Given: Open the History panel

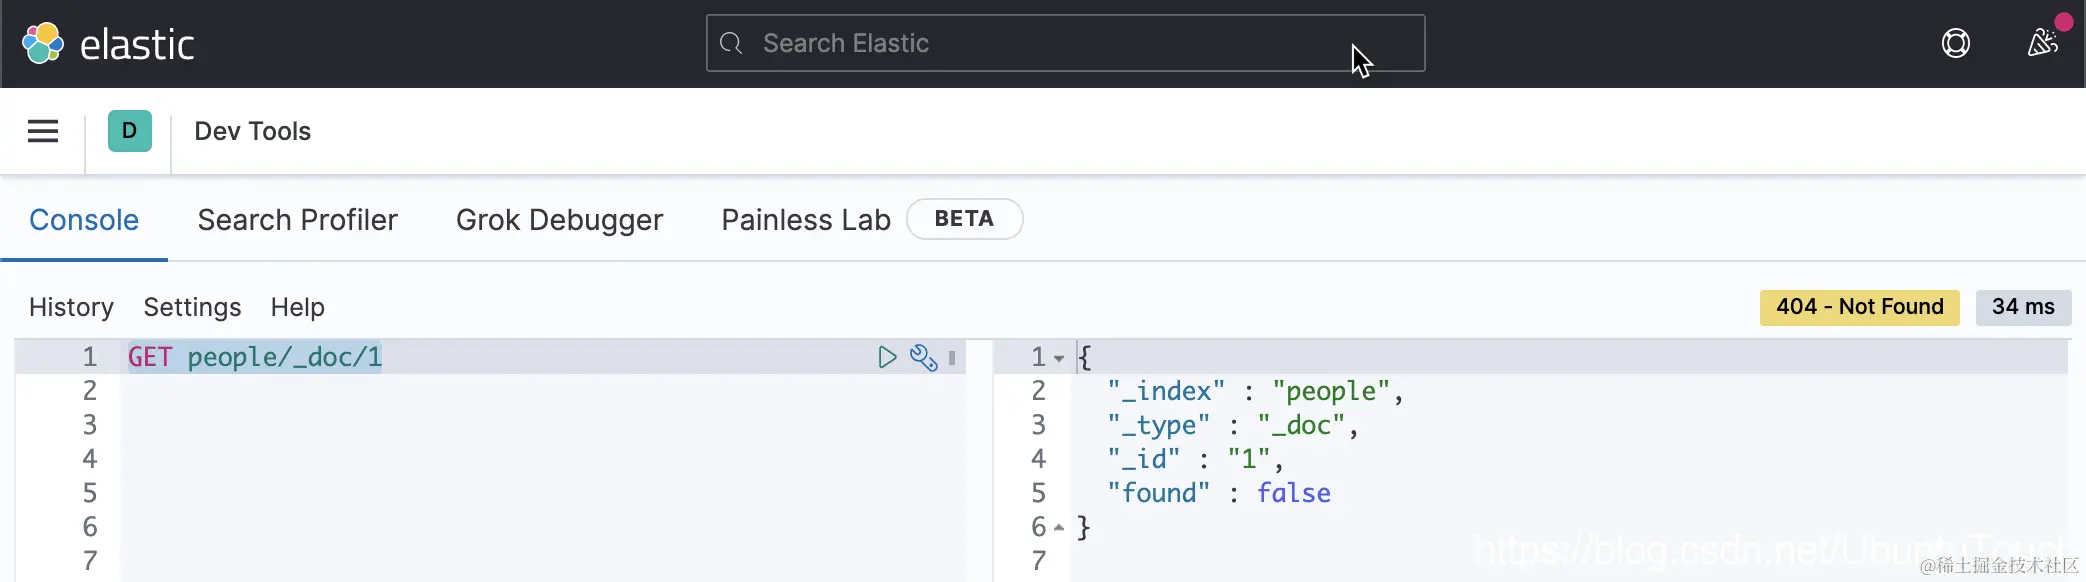Looking at the screenshot, I should (x=71, y=307).
